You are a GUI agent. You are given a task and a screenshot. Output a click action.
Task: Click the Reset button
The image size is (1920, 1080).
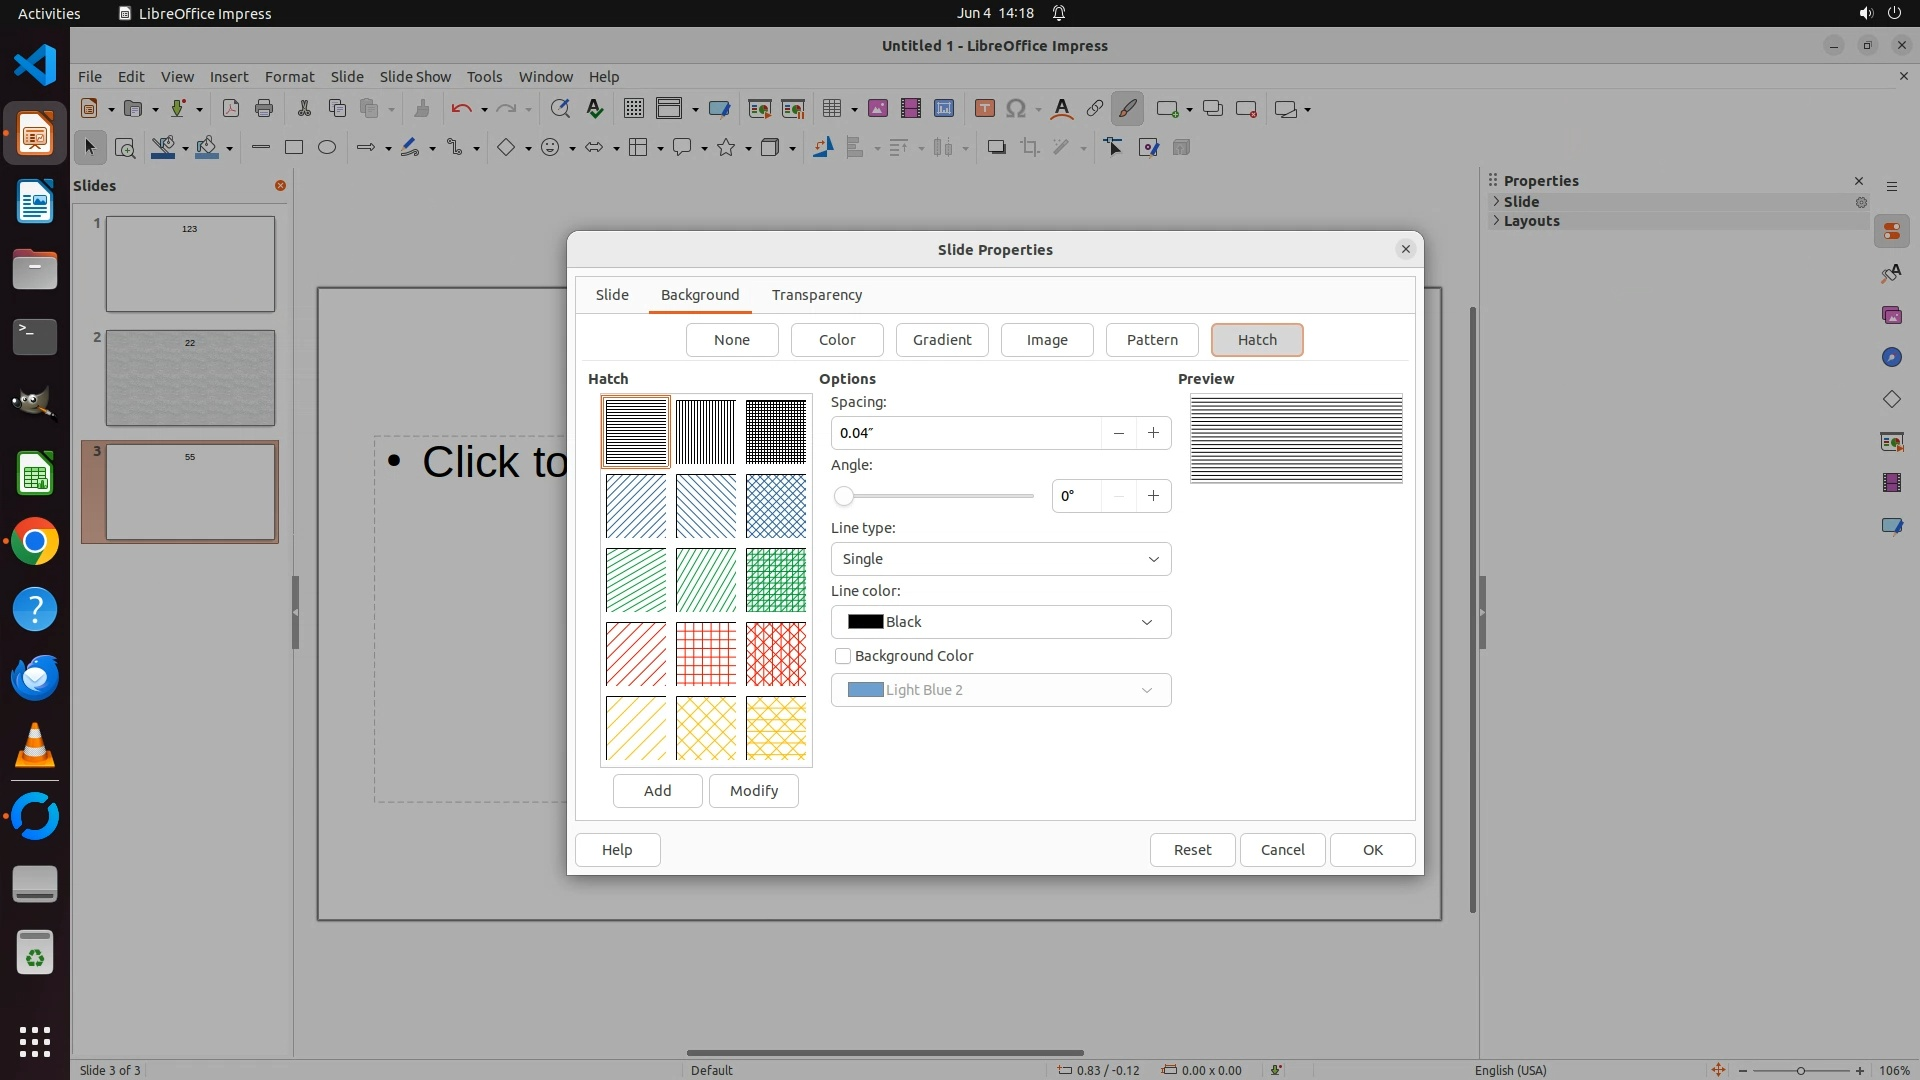tap(1192, 850)
